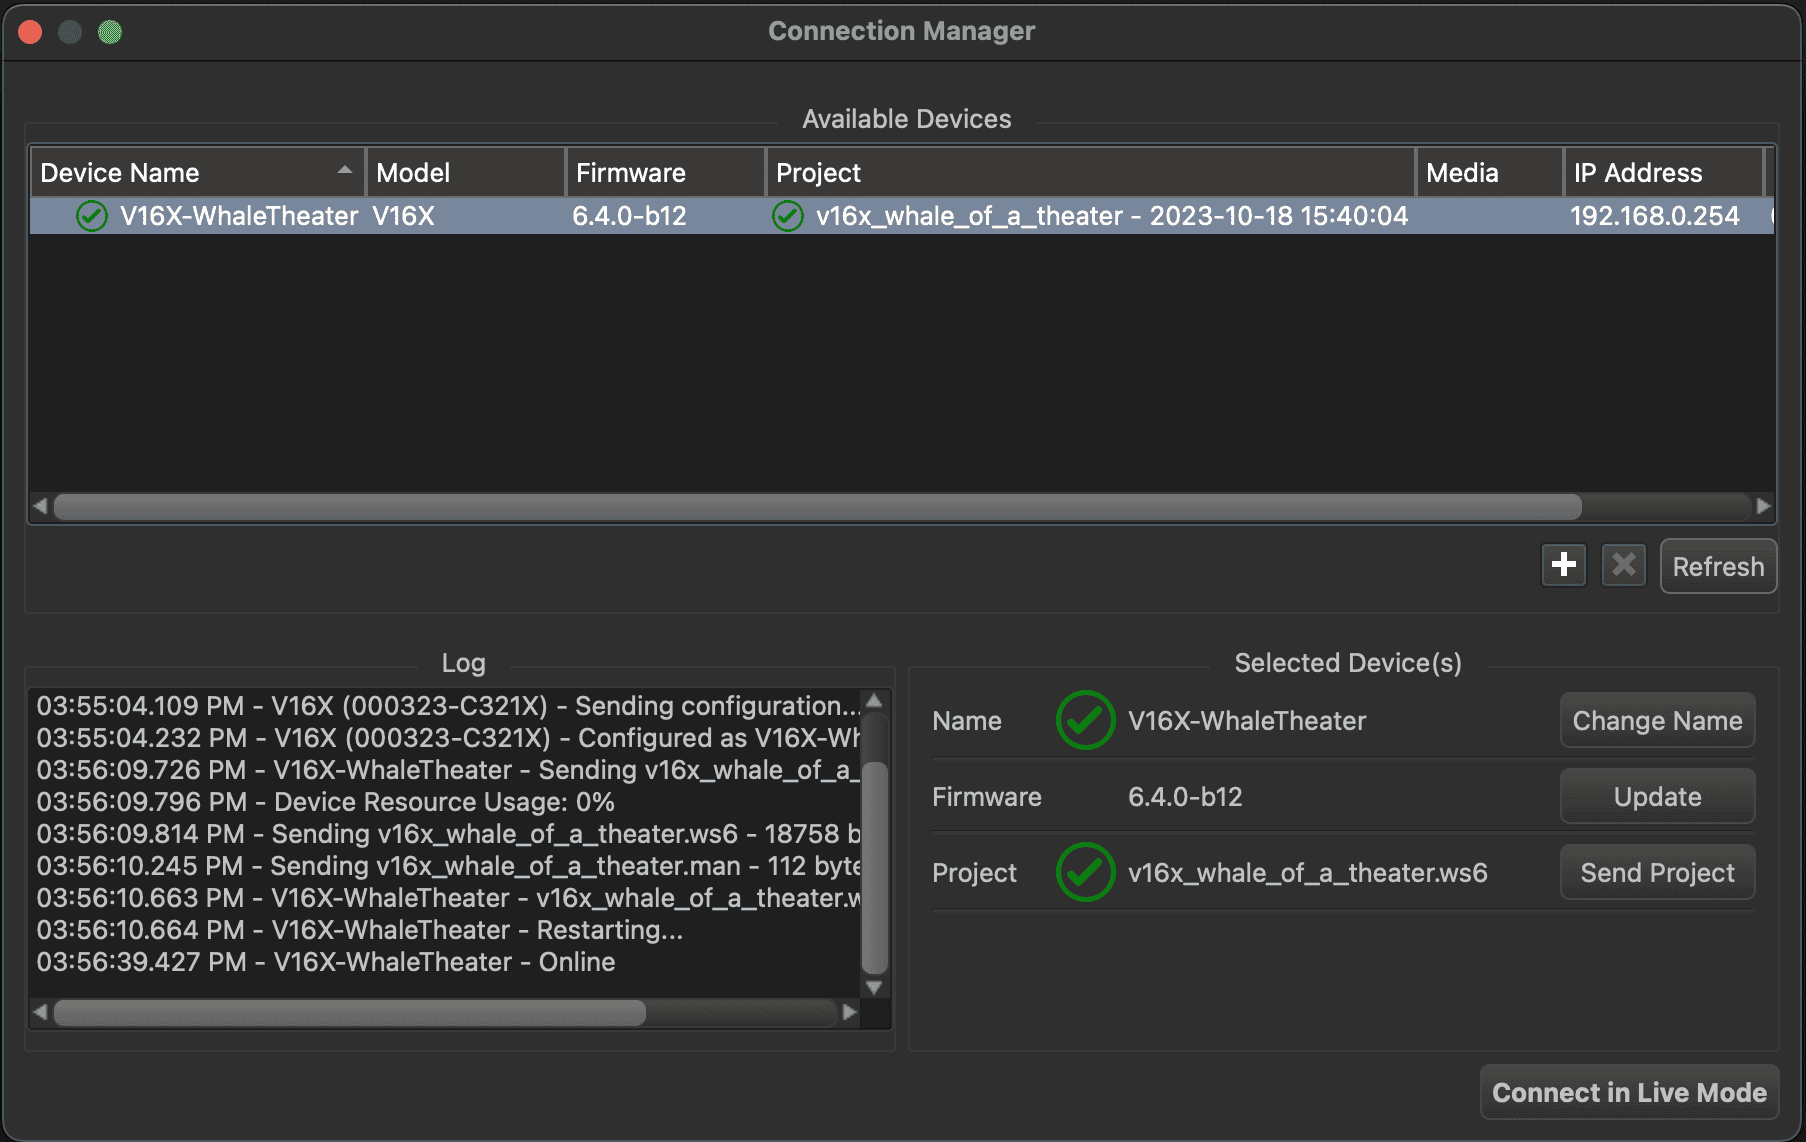Viewport: 1806px width, 1142px height.
Task: Sort by the Firmware column header
Action: [665, 173]
